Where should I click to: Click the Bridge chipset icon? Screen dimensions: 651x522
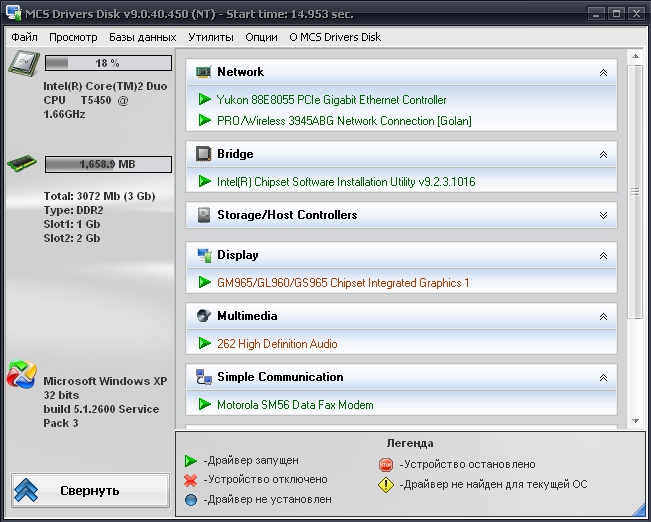click(203, 154)
